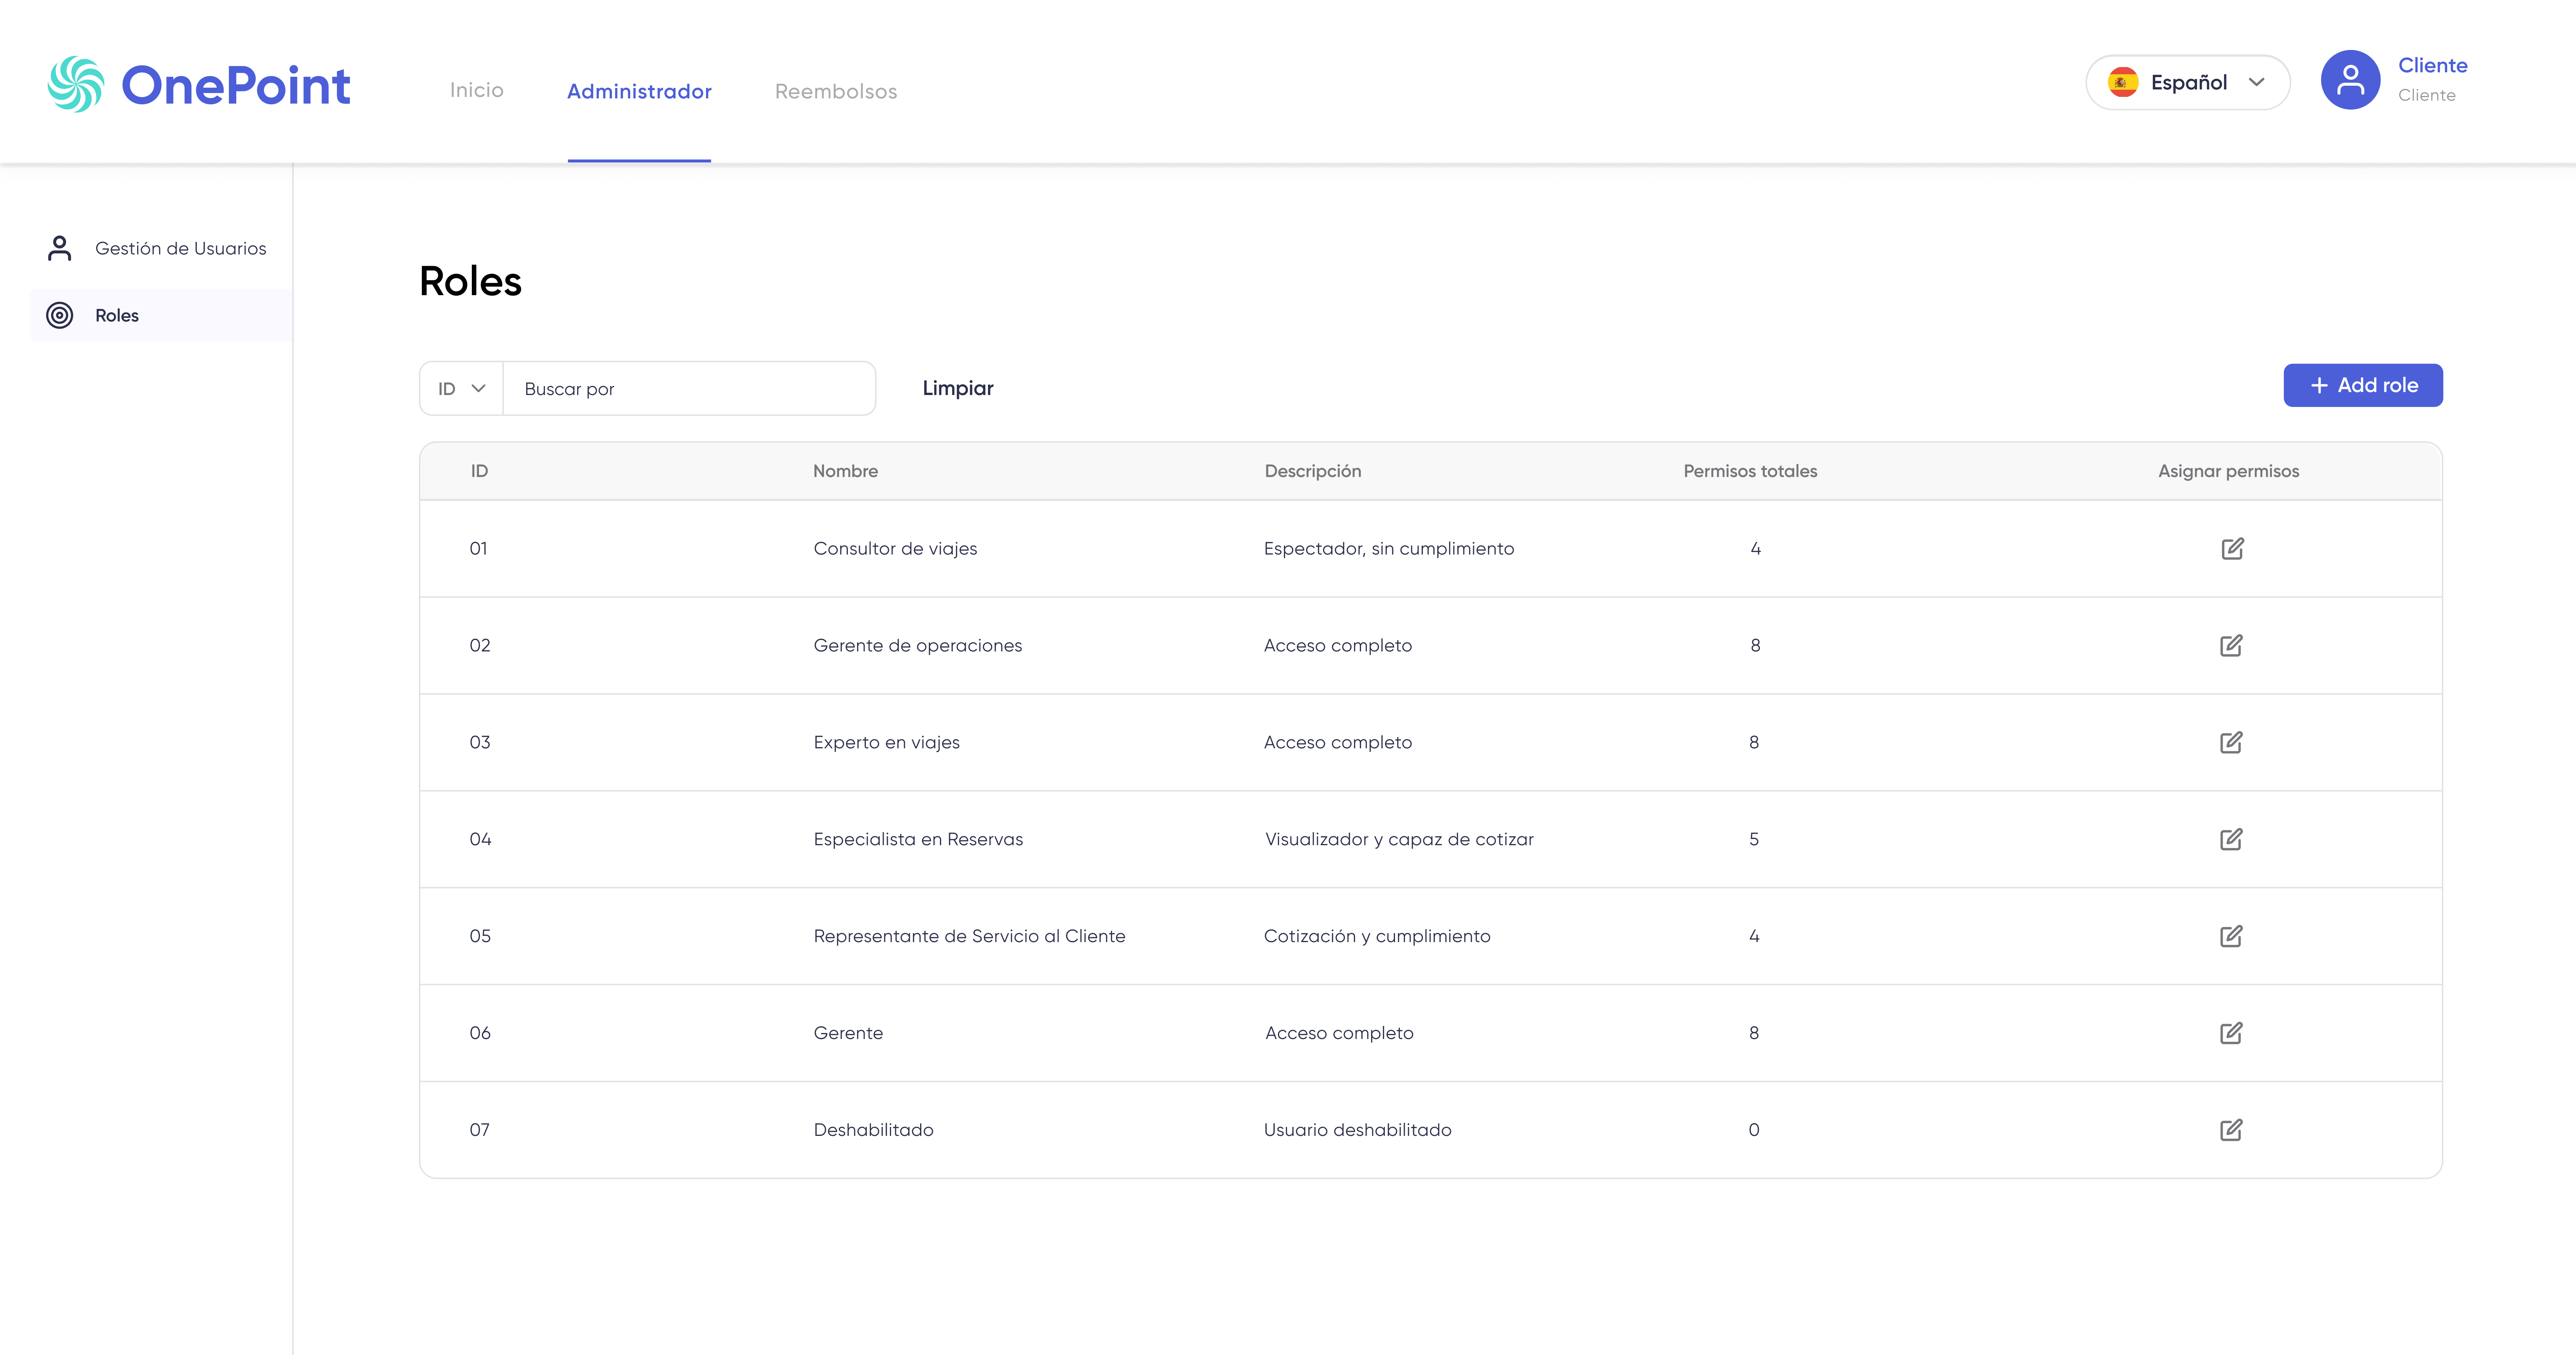2576x1355 pixels.
Task: Expand the ID search filter dropdown
Action: (x=461, y=388)
